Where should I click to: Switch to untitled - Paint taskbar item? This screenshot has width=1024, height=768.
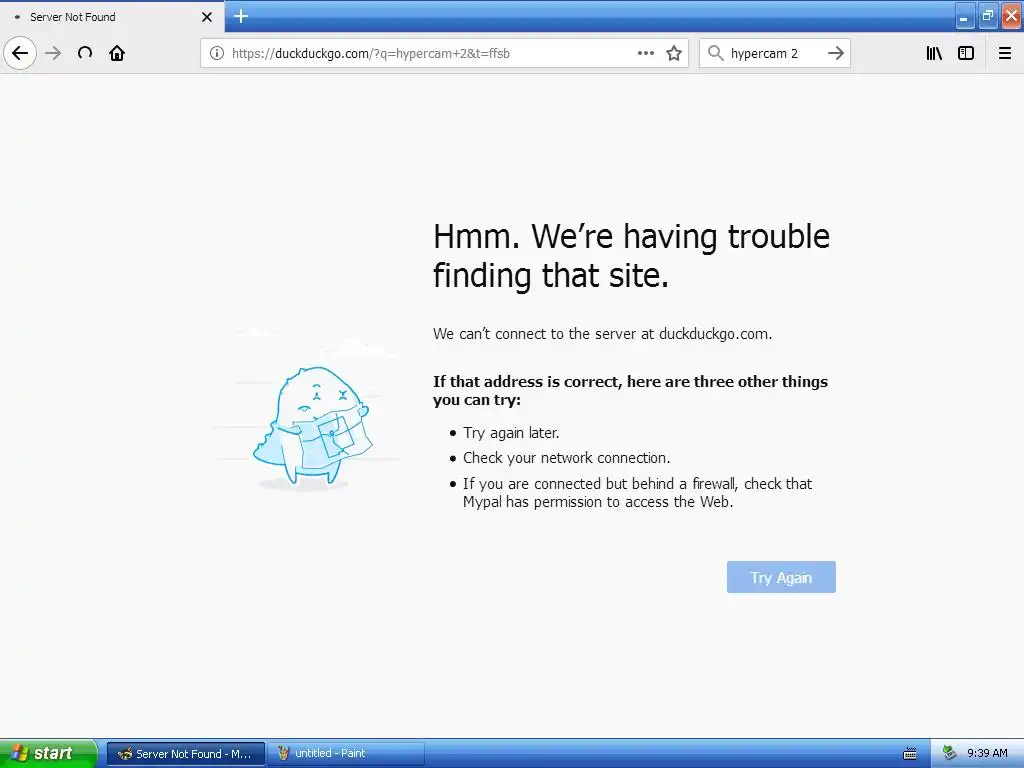click(345, 754)
